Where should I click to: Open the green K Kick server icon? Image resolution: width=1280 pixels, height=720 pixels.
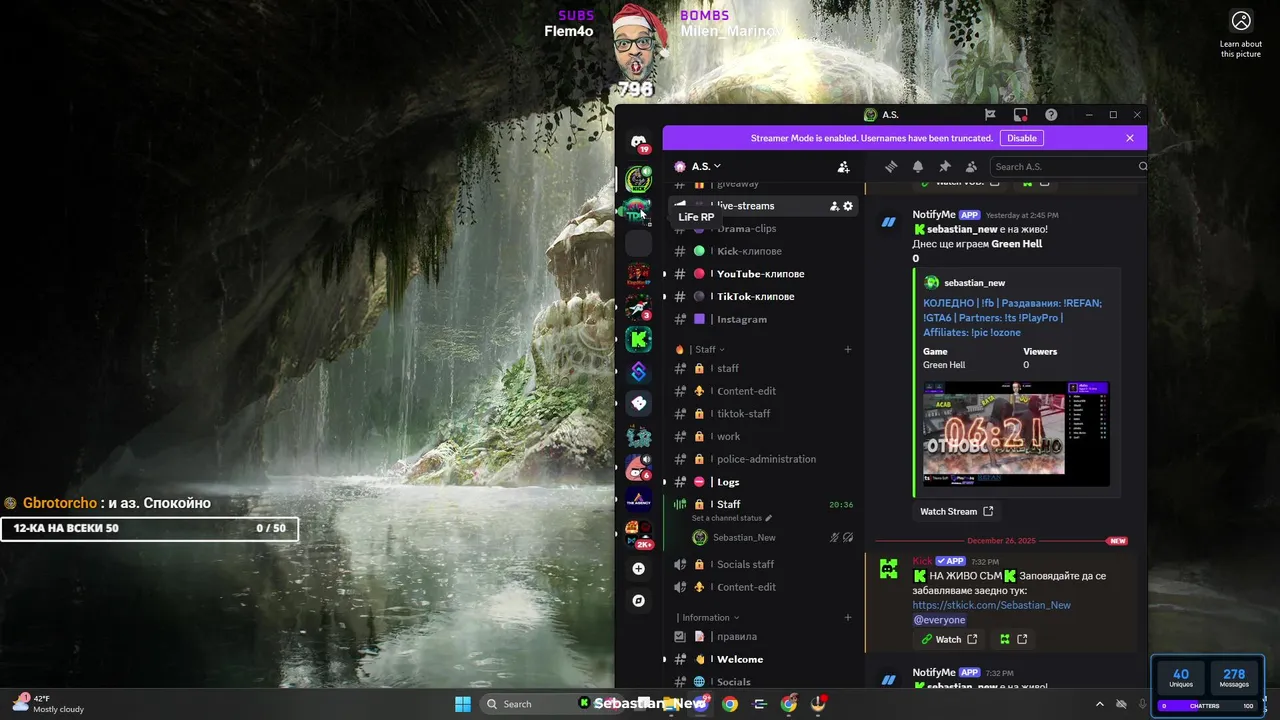638,339
